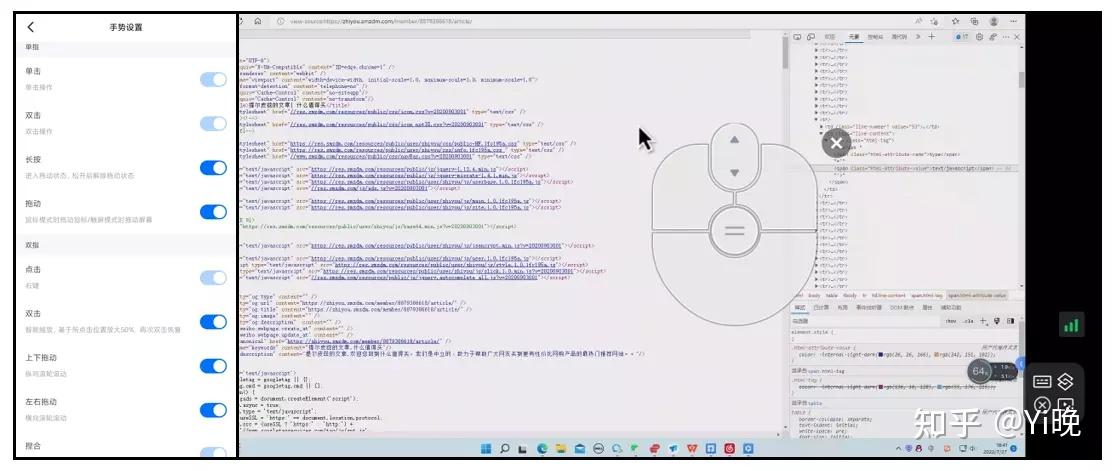Toggle the single-finger 双击 gesture switch
This screenshot has width=1112, height=471.
(x=213, y=123)
